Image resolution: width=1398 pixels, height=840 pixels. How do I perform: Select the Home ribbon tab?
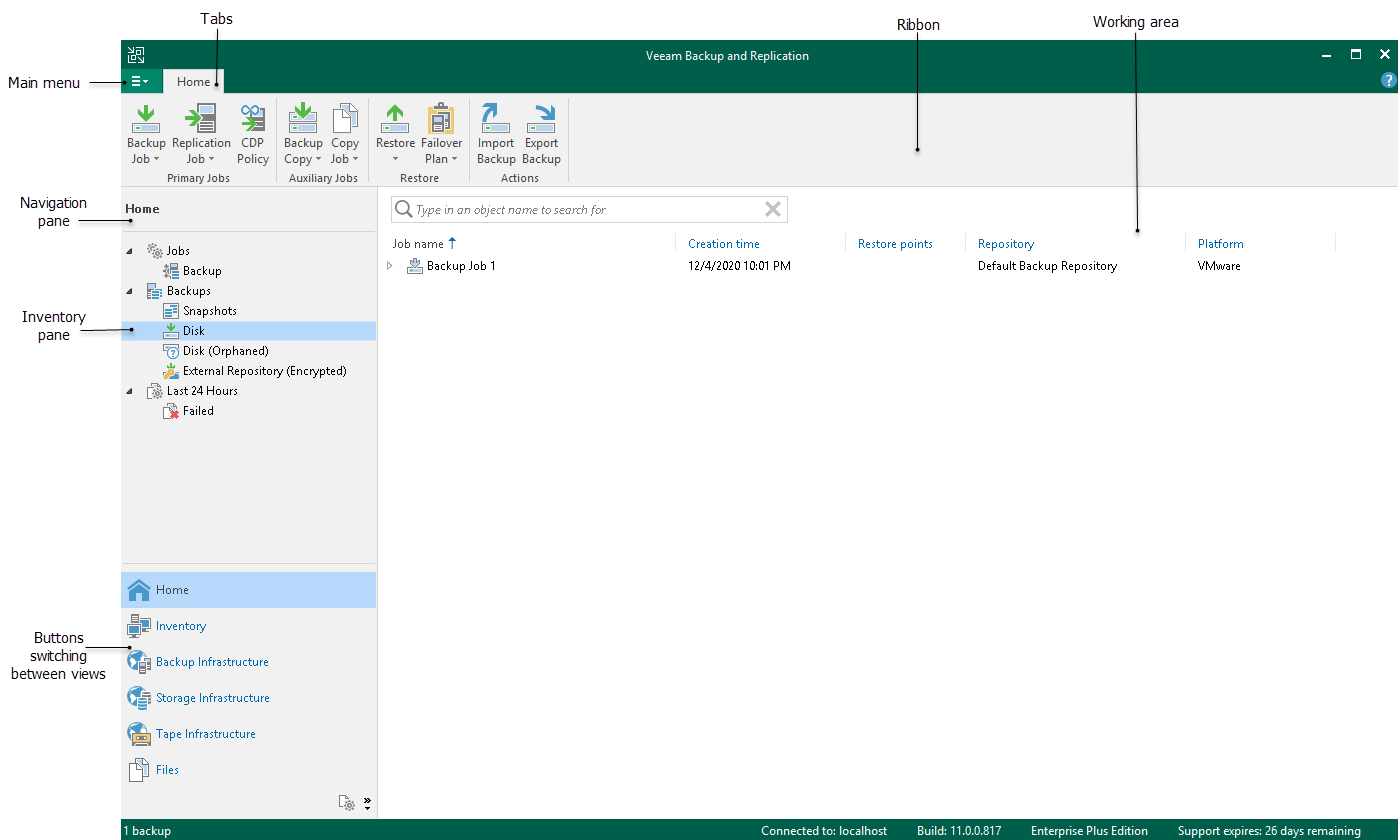point(193,81)
